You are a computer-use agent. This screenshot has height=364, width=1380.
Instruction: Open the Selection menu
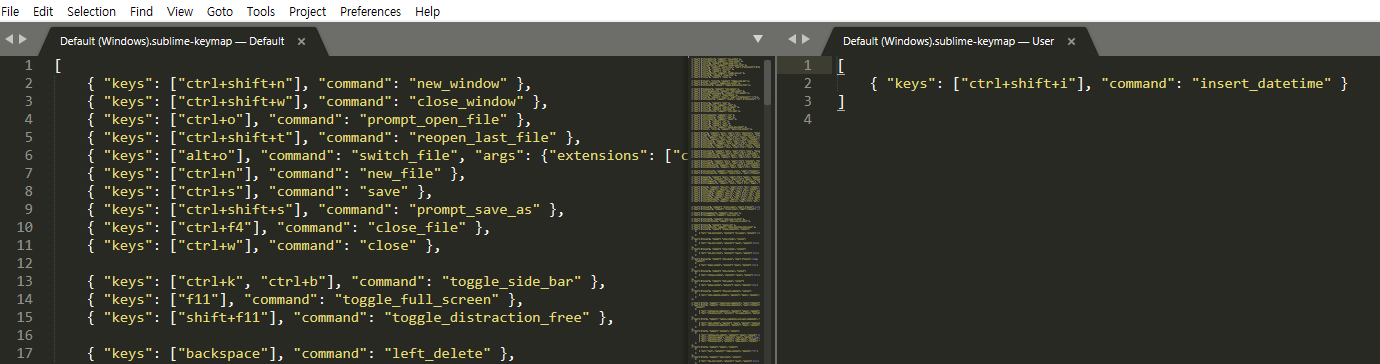pyautogui.click(x=91, y=11)
